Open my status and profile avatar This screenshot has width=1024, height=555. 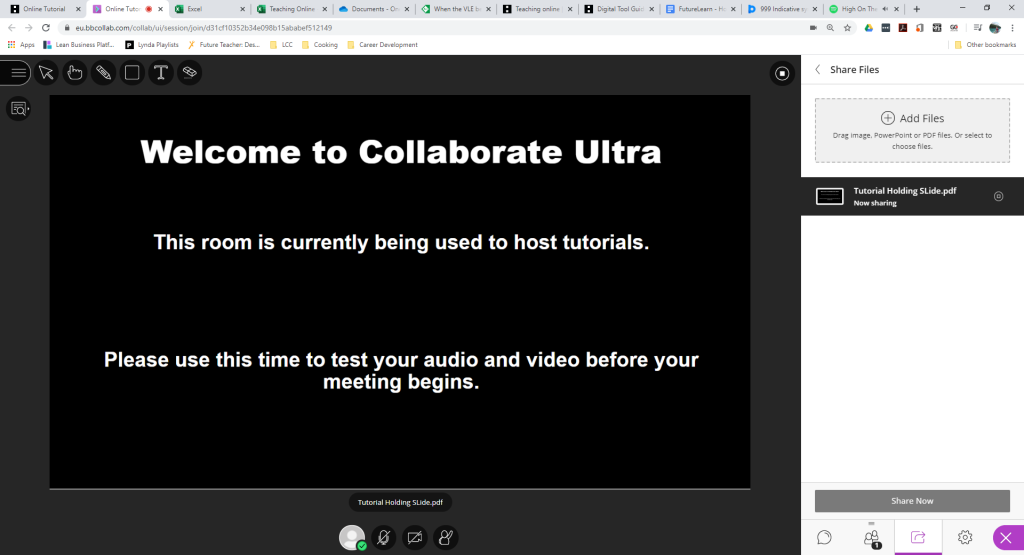352,537
